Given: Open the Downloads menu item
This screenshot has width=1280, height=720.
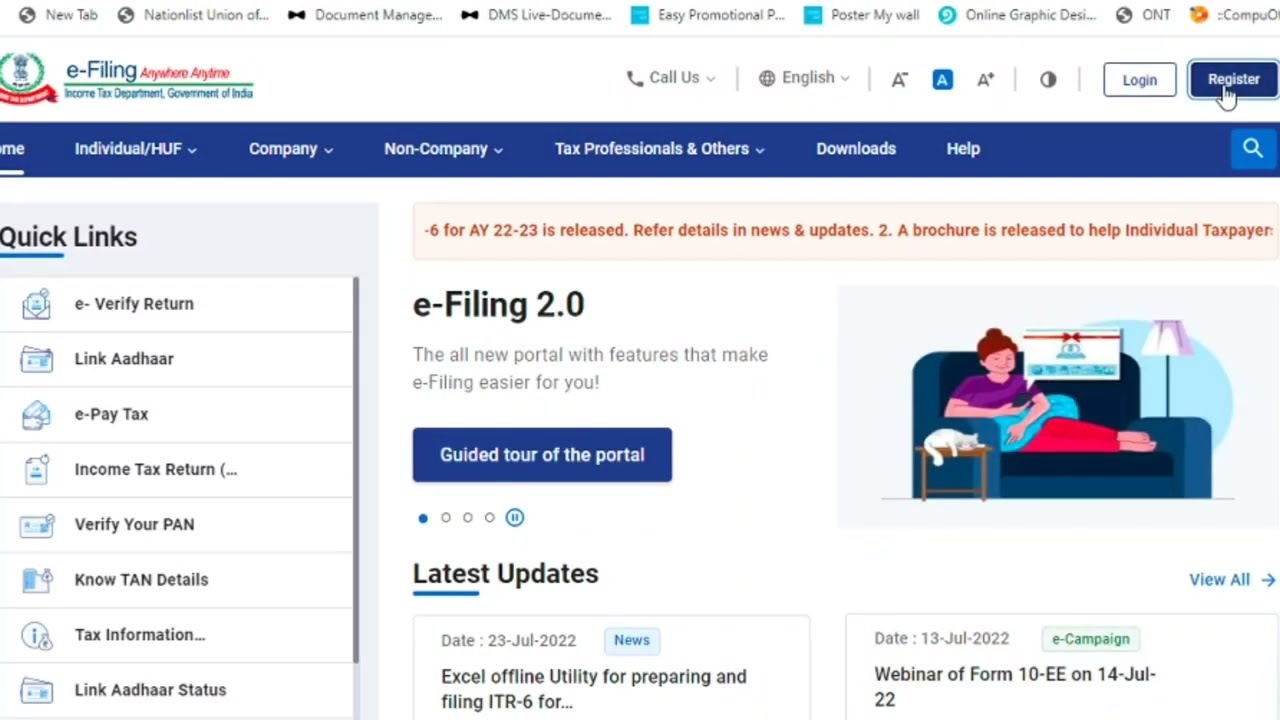Looking at the screenshot, I should 856,149.
